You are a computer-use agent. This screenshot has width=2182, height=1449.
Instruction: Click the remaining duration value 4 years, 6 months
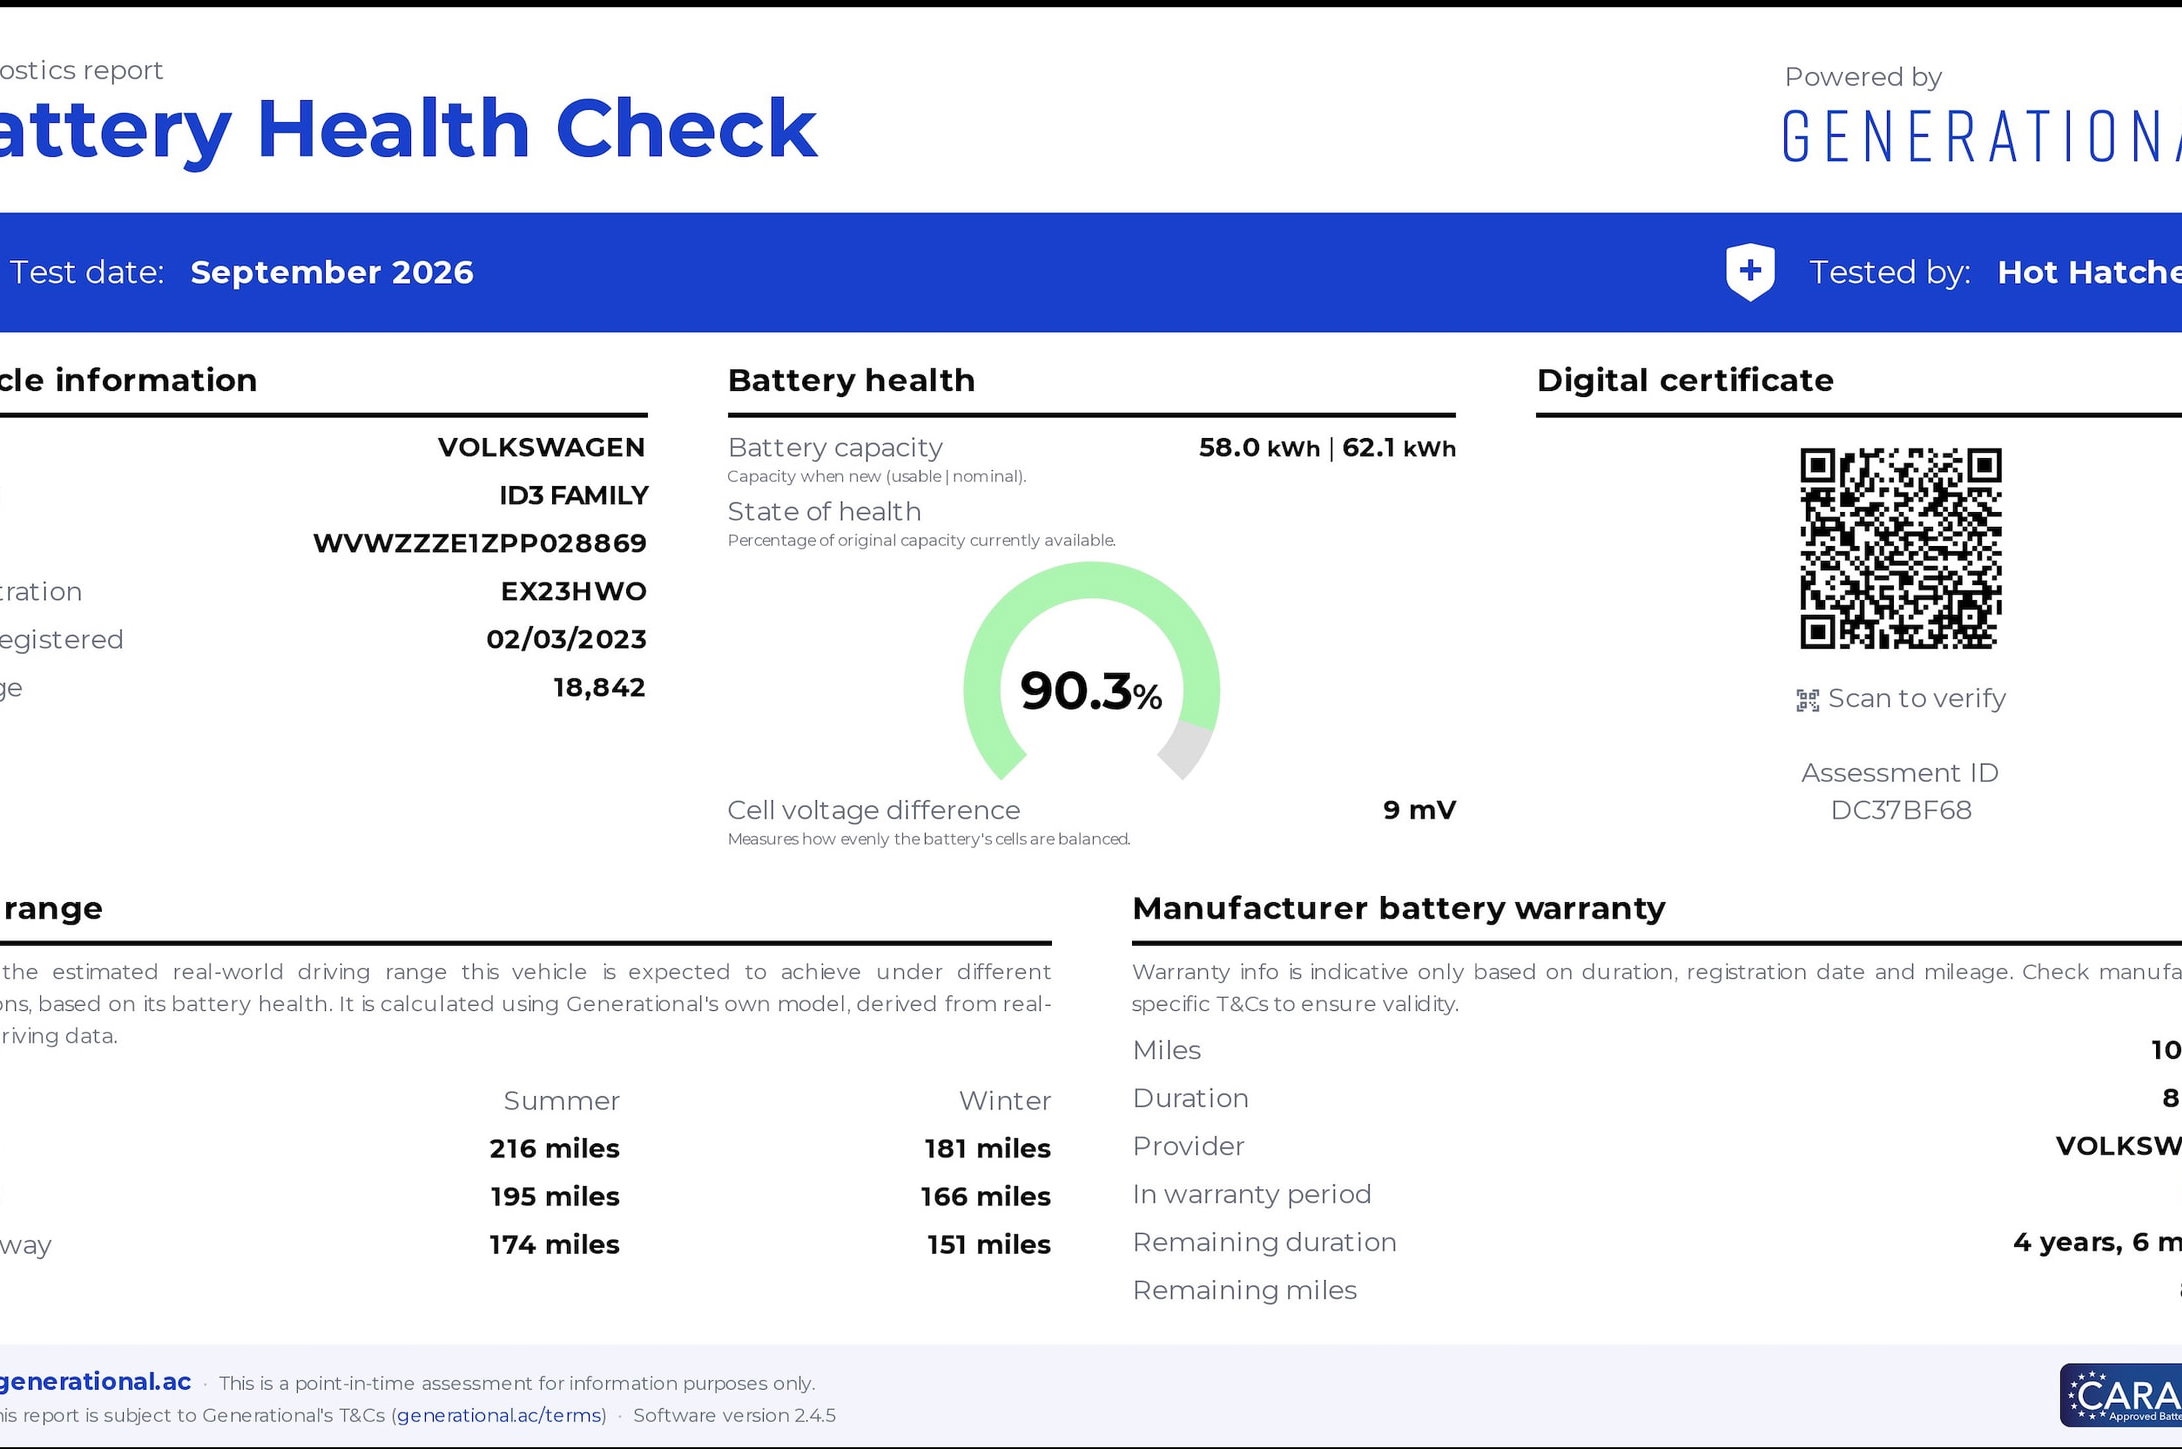tap(2097, 1242)
